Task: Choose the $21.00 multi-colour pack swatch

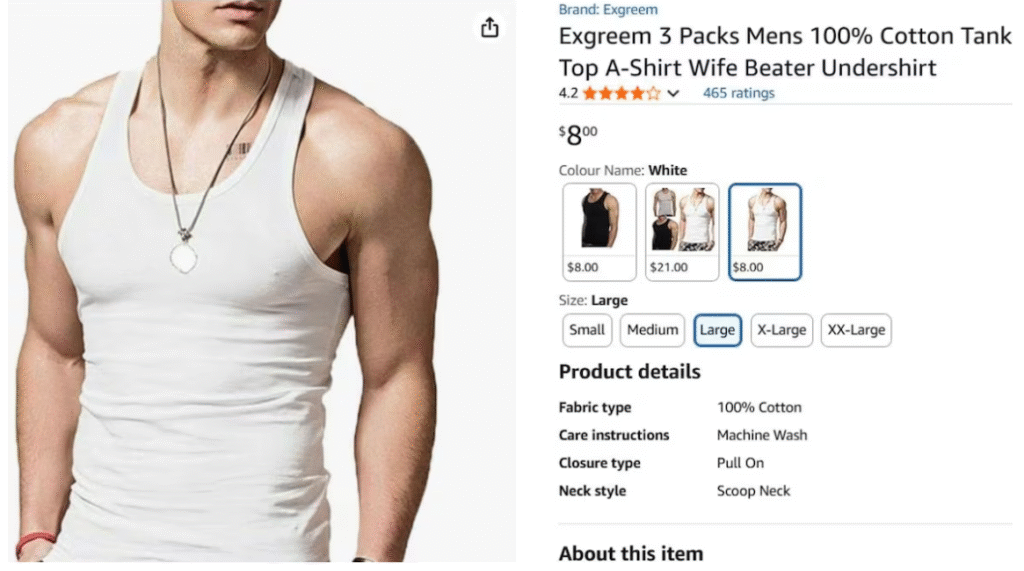Action: [682, 231]
